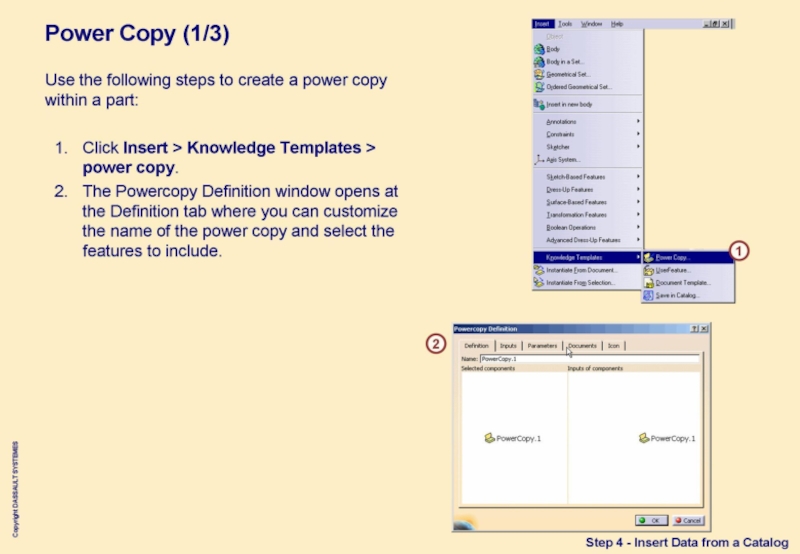The width and height of the screenshot is (800, 554).
Task: Click OK in Powercopy Definition dialog
Action: point(651,520)
